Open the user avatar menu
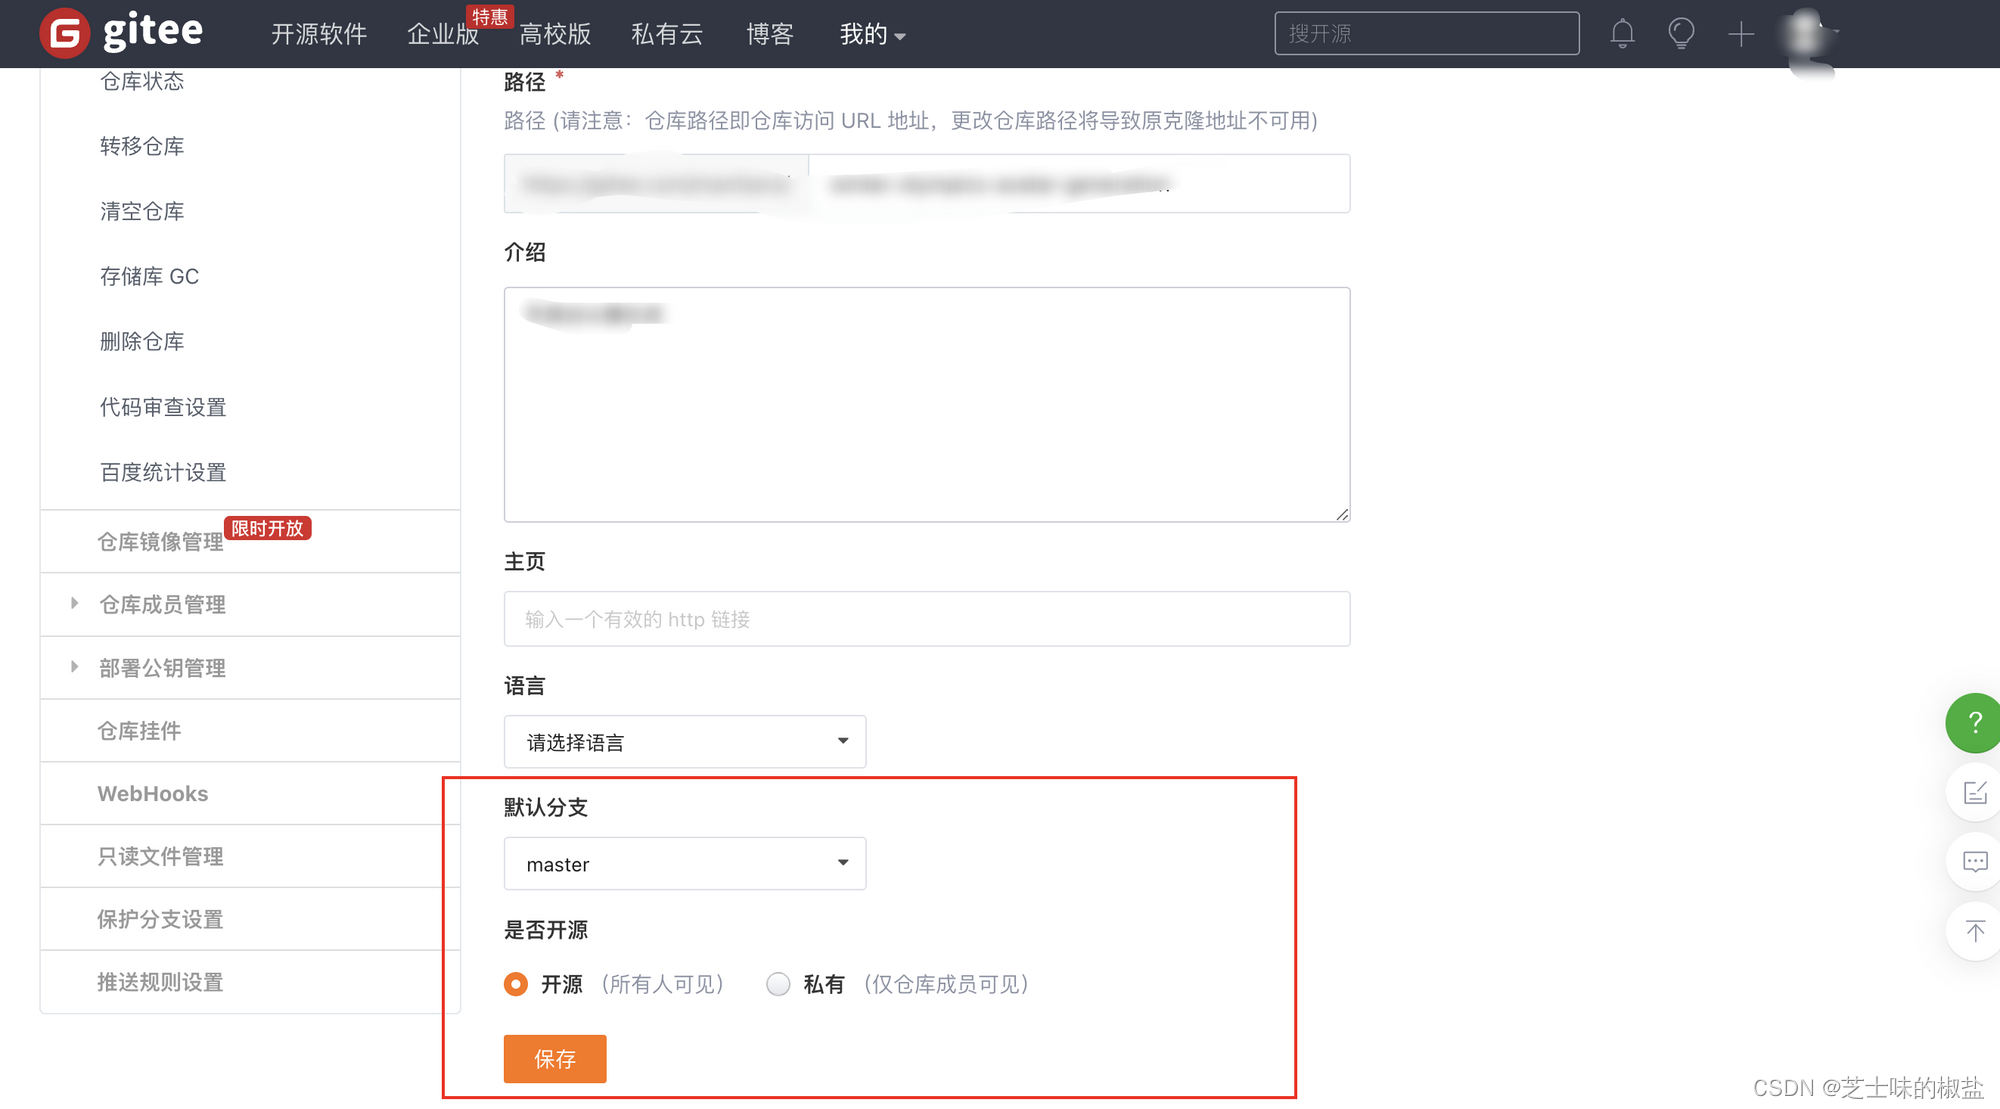The width and height of the screenshot is (2000, 1109). click(1808, 35)
